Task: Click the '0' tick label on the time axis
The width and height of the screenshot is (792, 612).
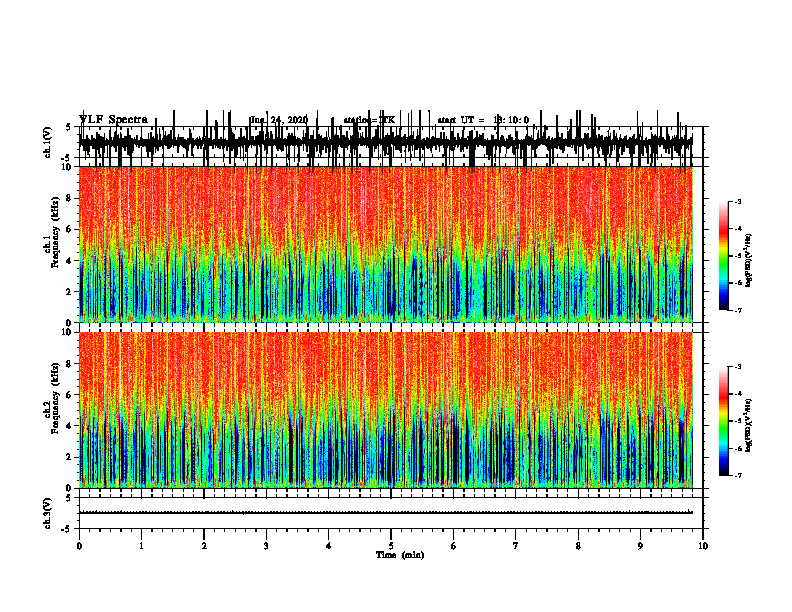Action: click(79, 546)
